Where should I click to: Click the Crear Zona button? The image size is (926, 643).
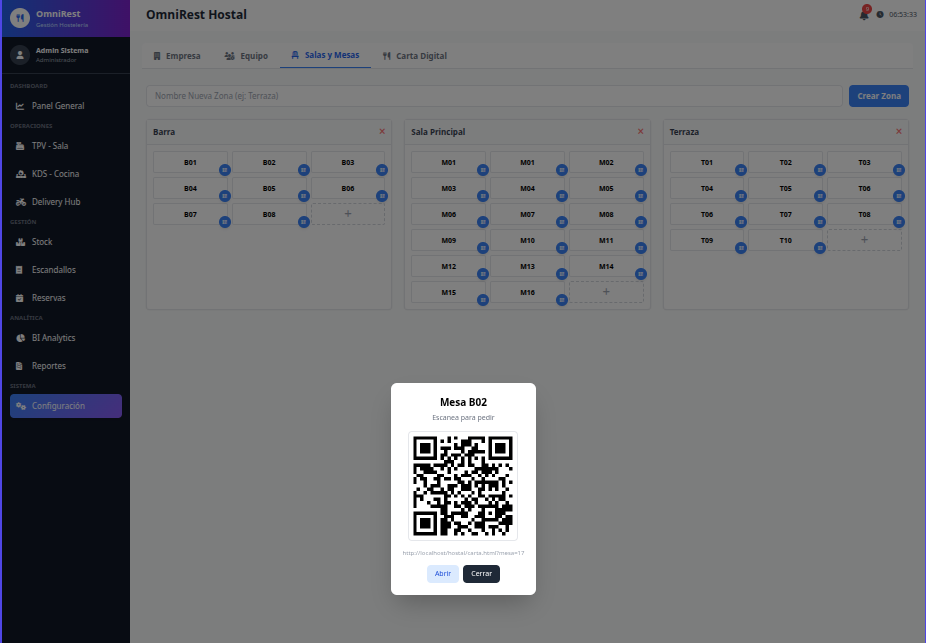[878, 96]
